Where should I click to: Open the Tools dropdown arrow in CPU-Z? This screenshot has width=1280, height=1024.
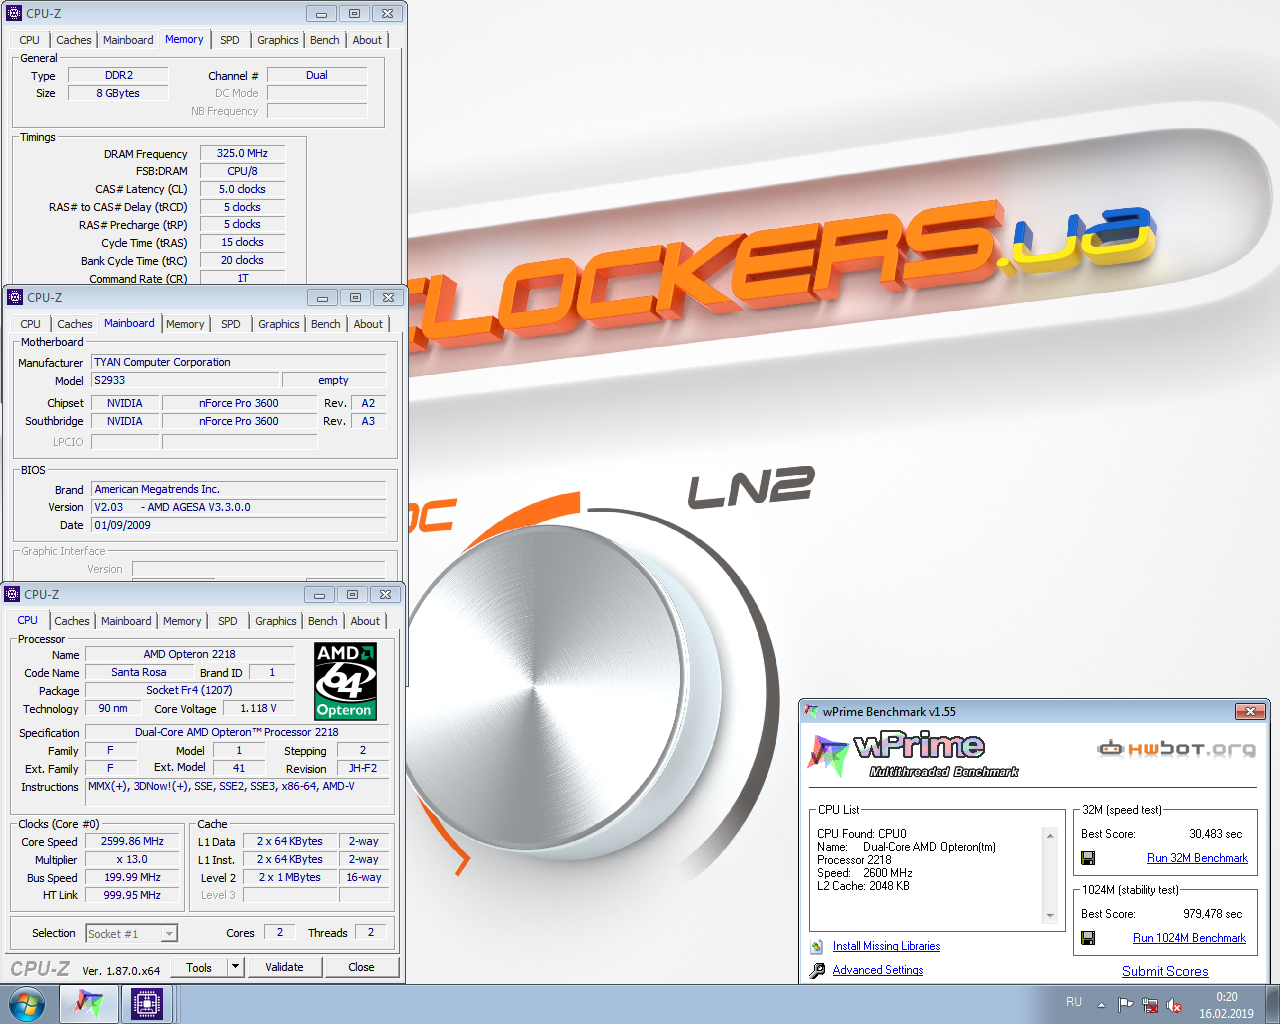235,967
